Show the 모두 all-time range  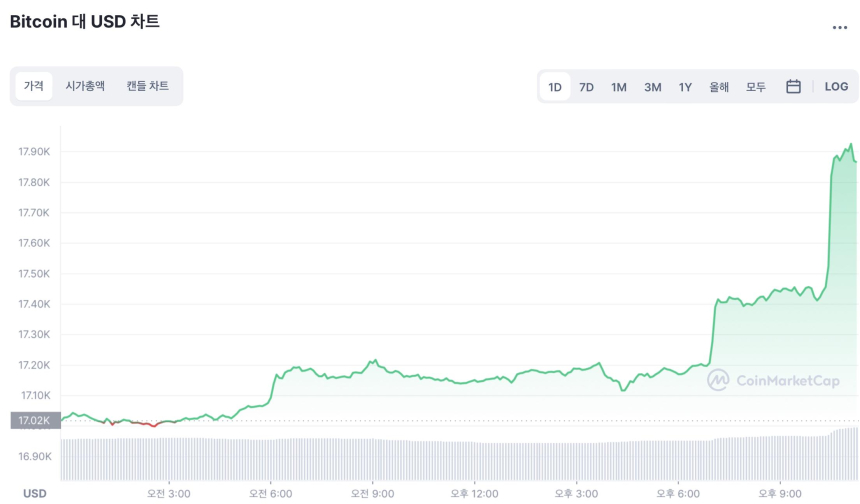pos(756,87)
